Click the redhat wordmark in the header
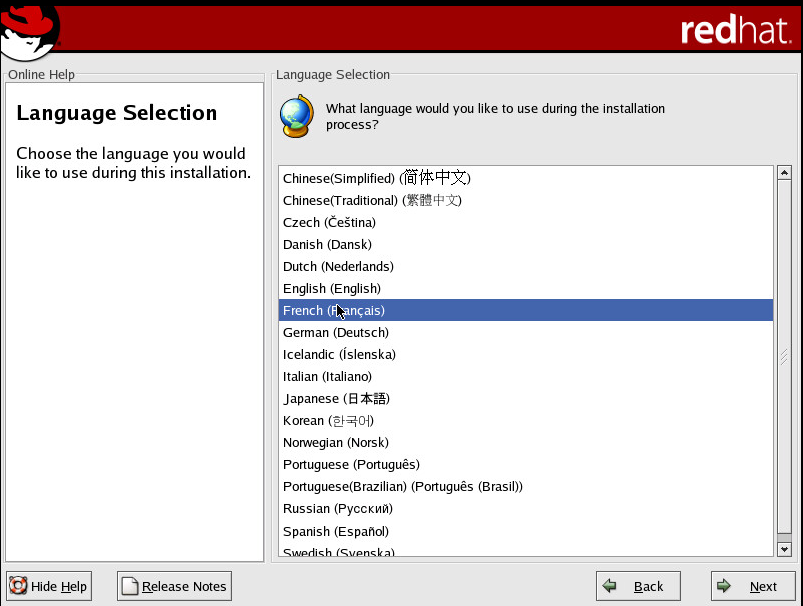Viewport: 803px width, 606px height. click(x=735, y=30)
